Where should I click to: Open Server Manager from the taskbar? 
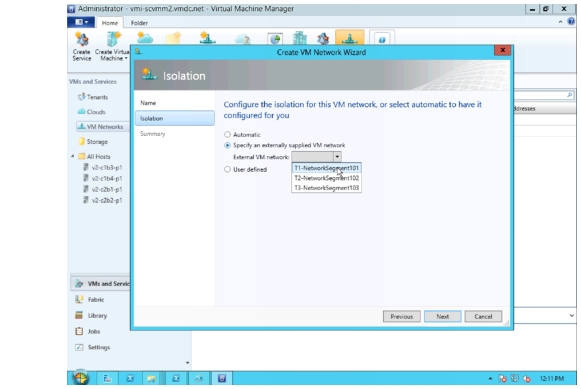[107, 378]
